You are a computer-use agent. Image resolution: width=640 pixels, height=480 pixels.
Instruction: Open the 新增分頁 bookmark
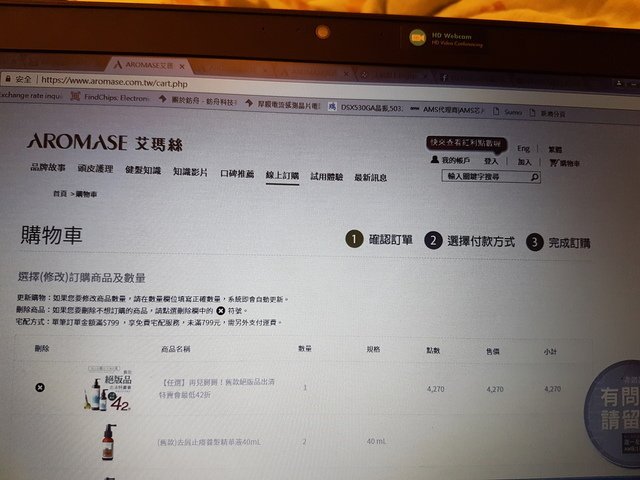pyautogui.click(x=547, y=113)
